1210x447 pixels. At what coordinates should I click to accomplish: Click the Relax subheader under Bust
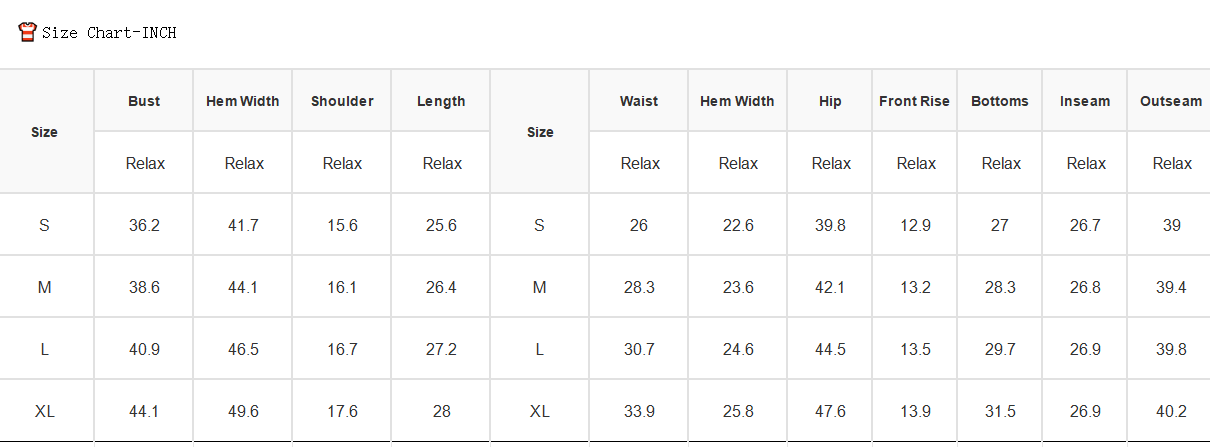[x=145, y=163]
